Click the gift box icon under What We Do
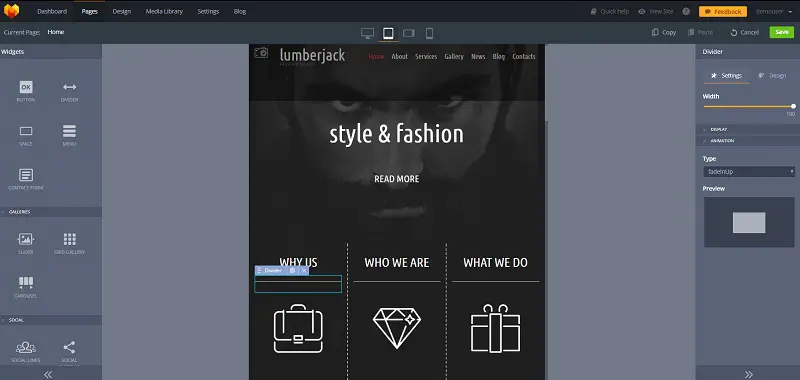This screenshot has width=800, height=380. tap(495, 328)
